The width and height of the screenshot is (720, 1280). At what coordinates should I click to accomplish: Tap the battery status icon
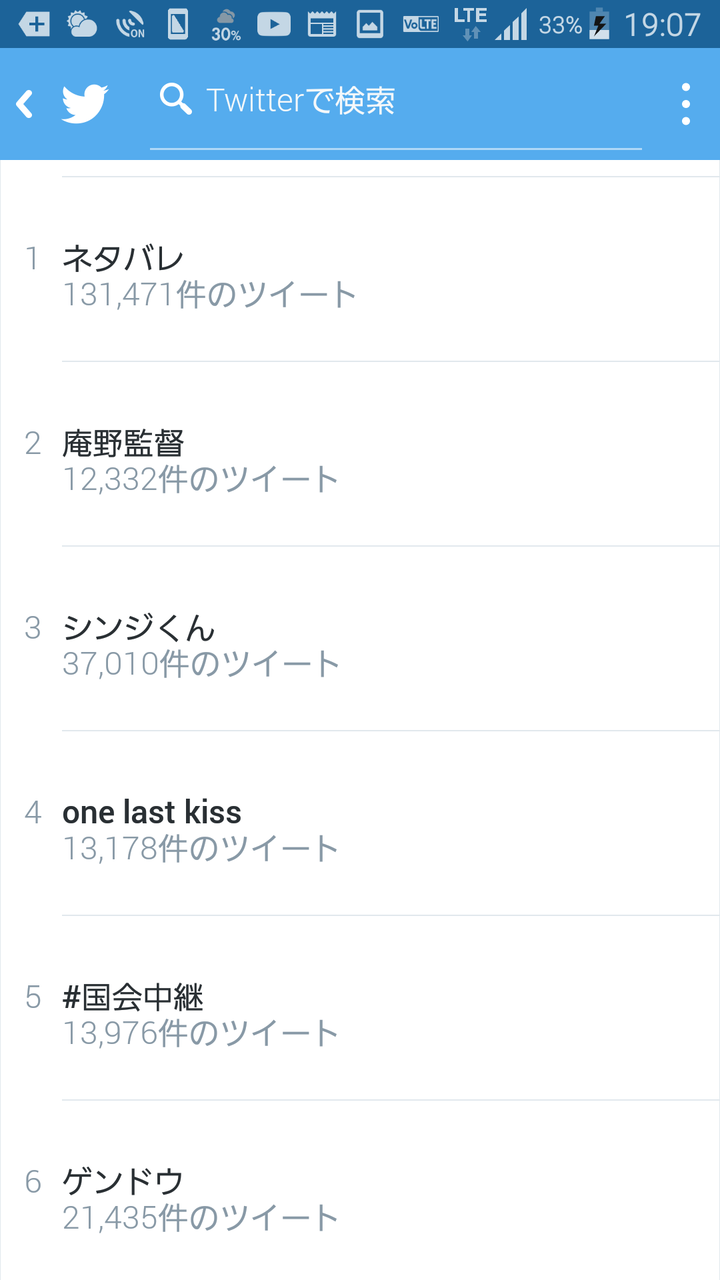[x=599, y=24]
